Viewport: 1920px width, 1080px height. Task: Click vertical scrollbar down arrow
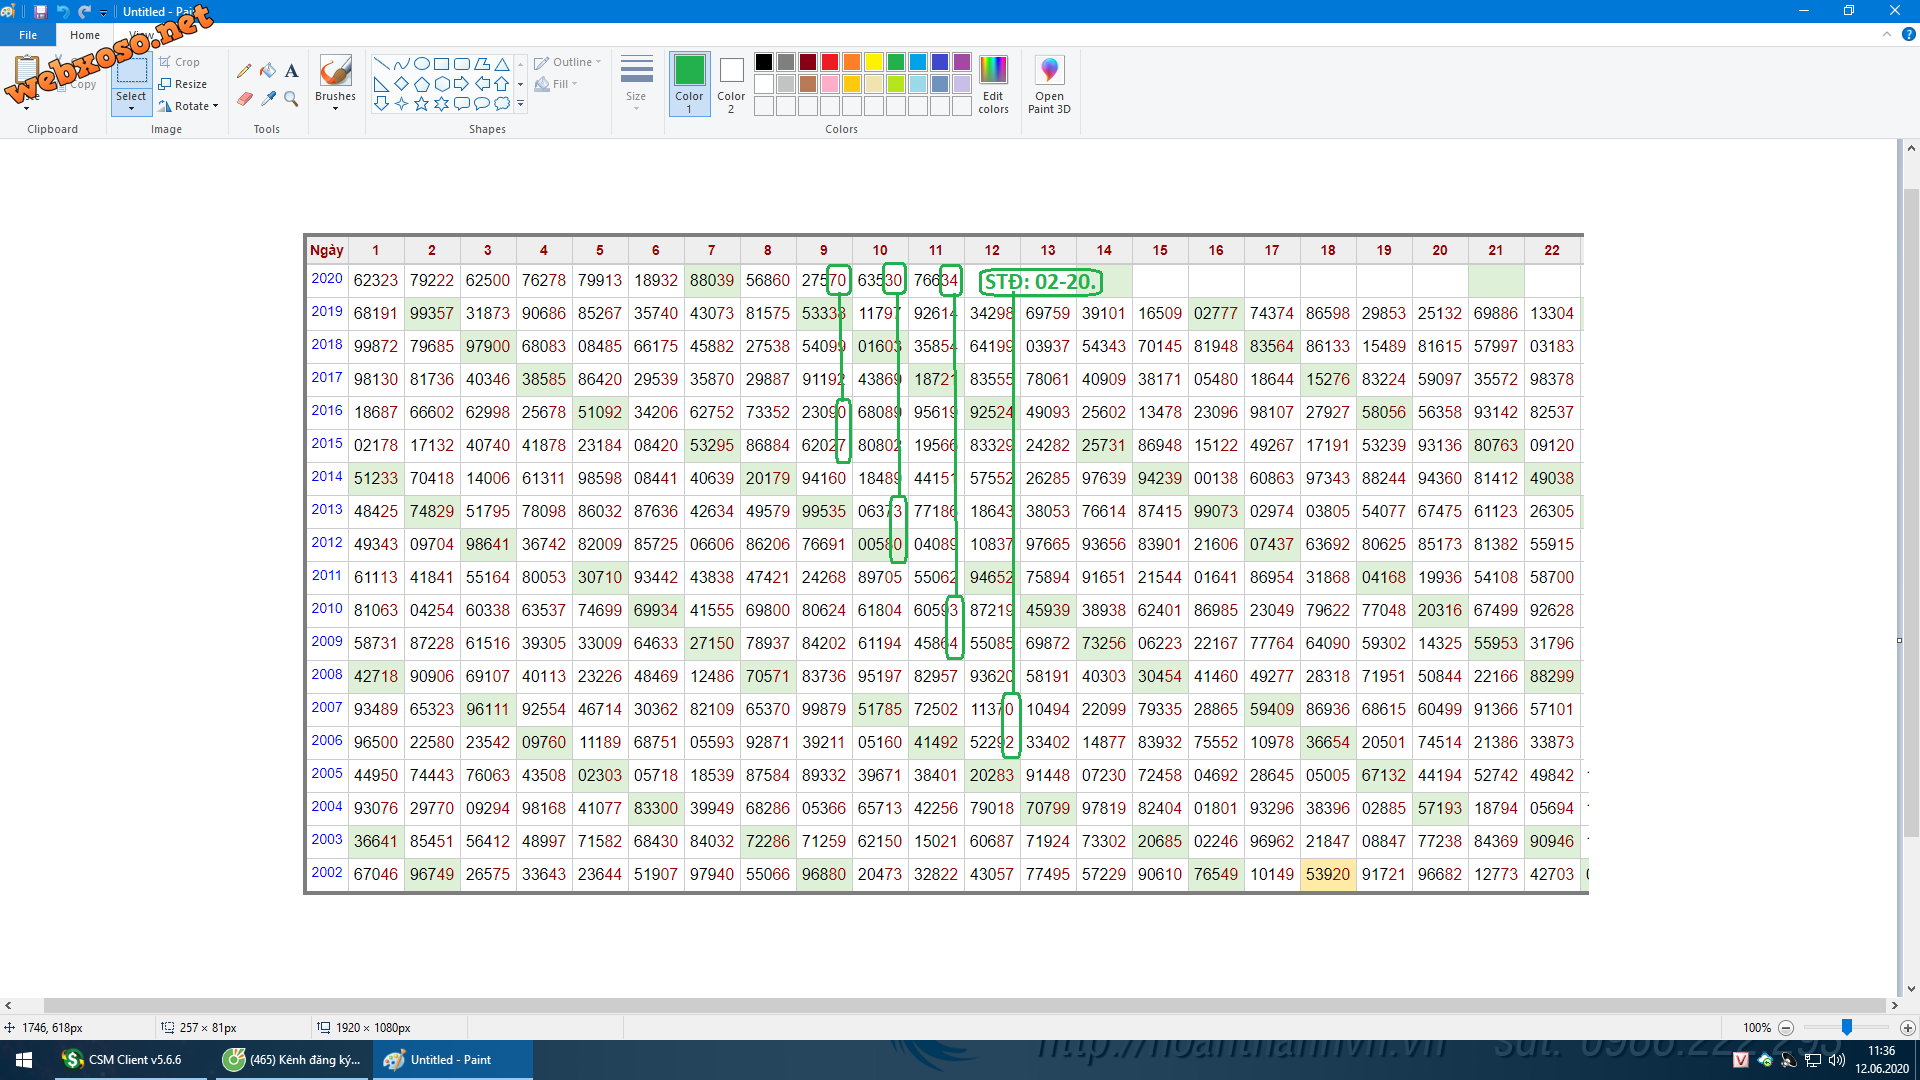(1911, 989)
